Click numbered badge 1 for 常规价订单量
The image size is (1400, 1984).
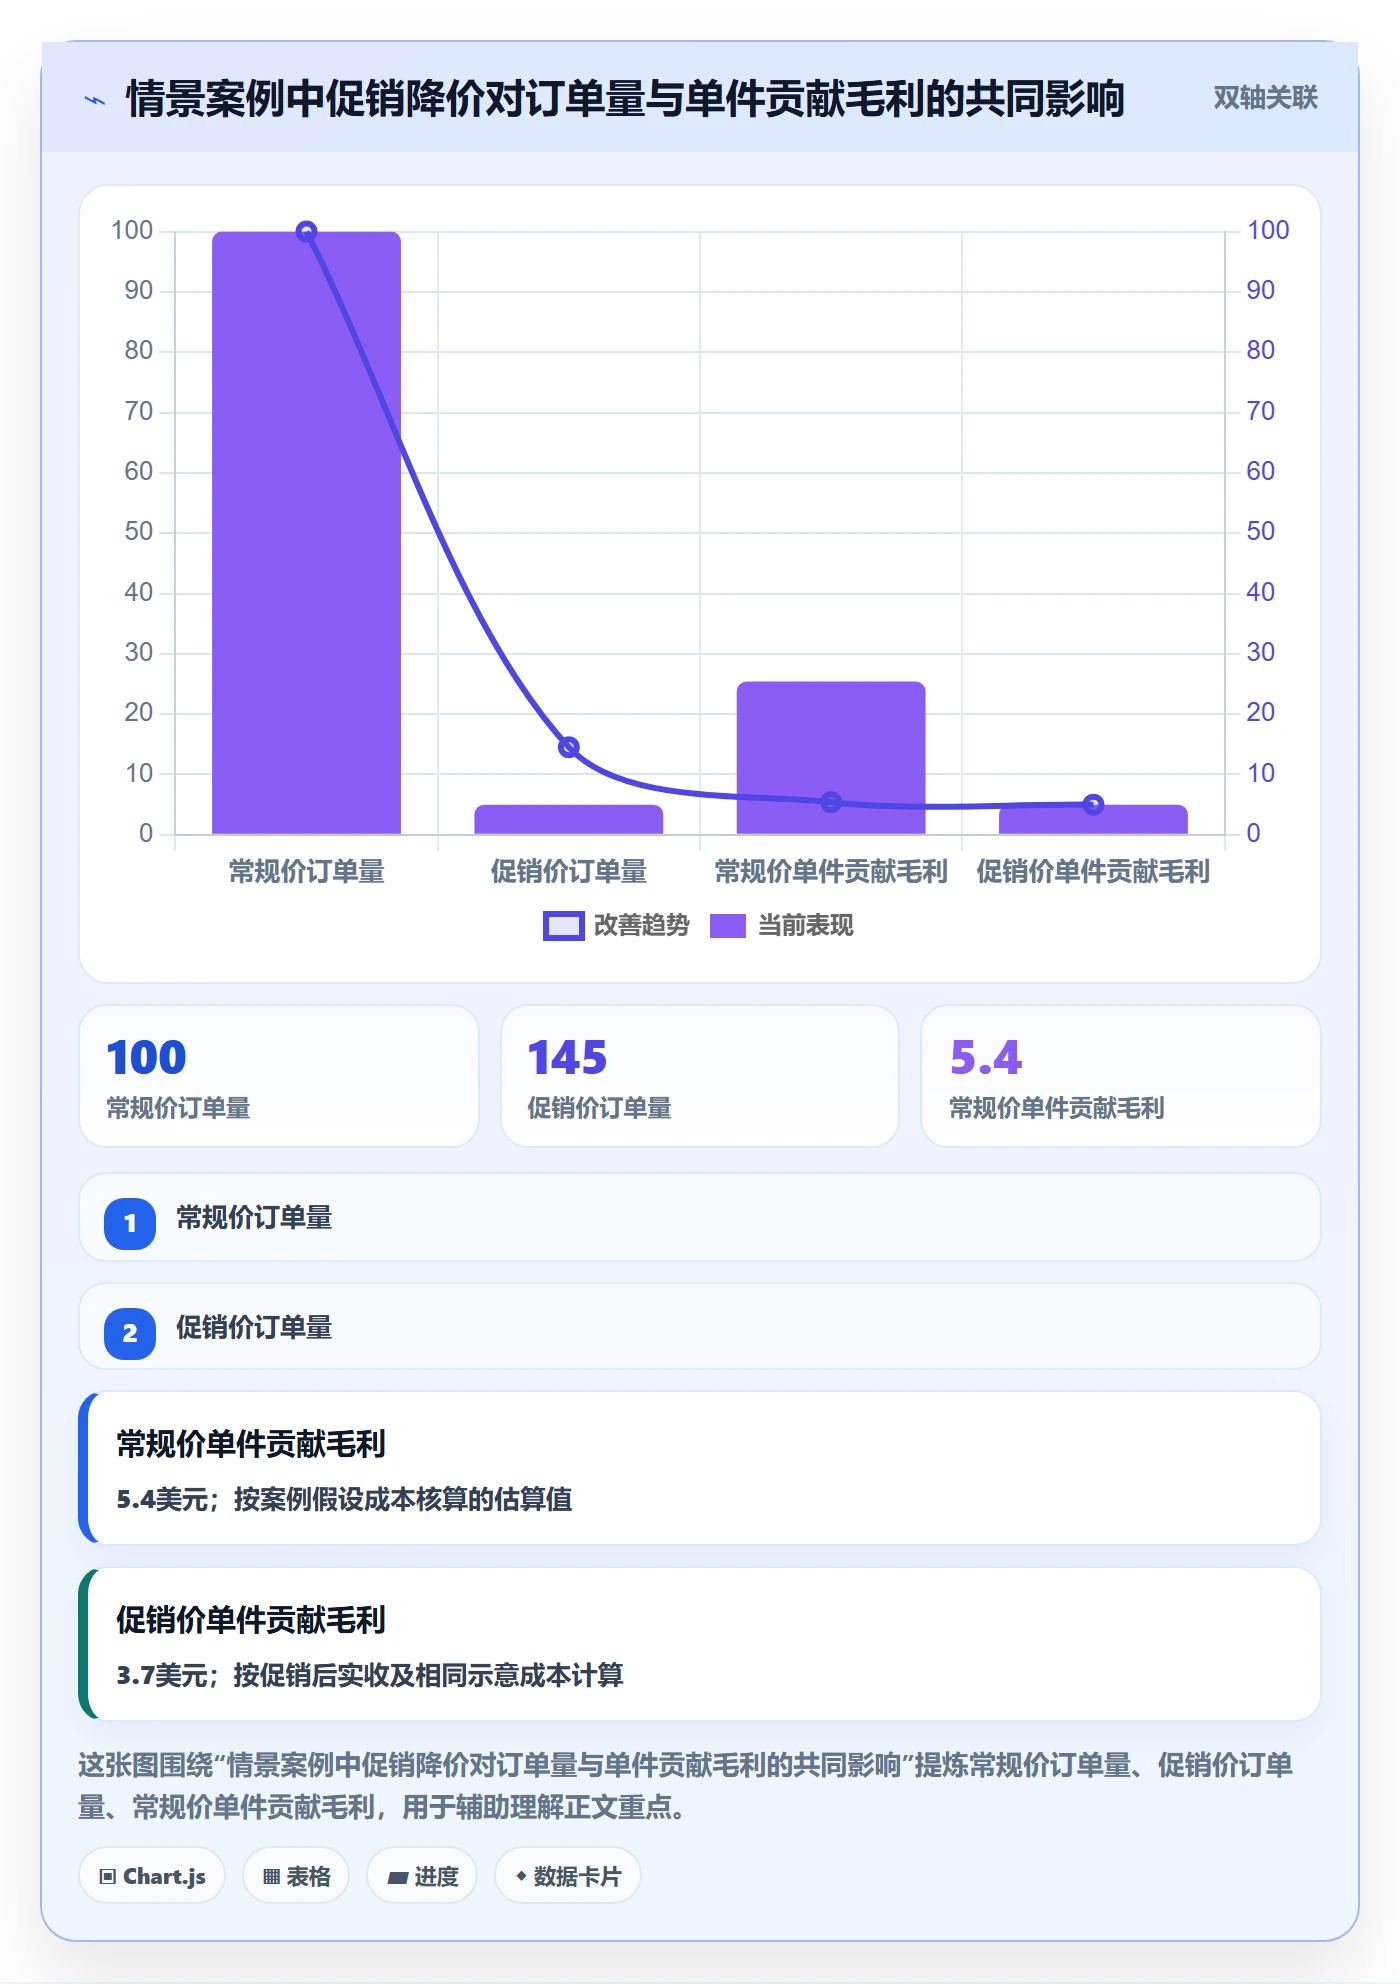(x=130, y=1223)
